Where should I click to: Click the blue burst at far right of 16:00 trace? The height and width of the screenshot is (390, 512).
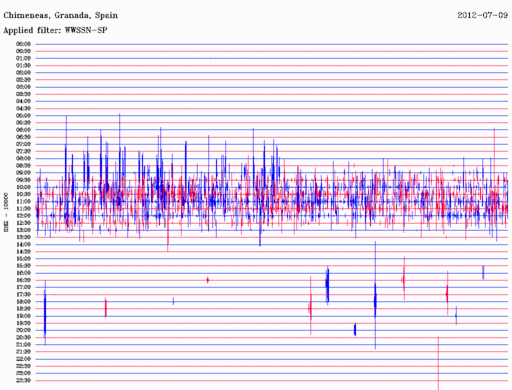(x=483, y=272)
